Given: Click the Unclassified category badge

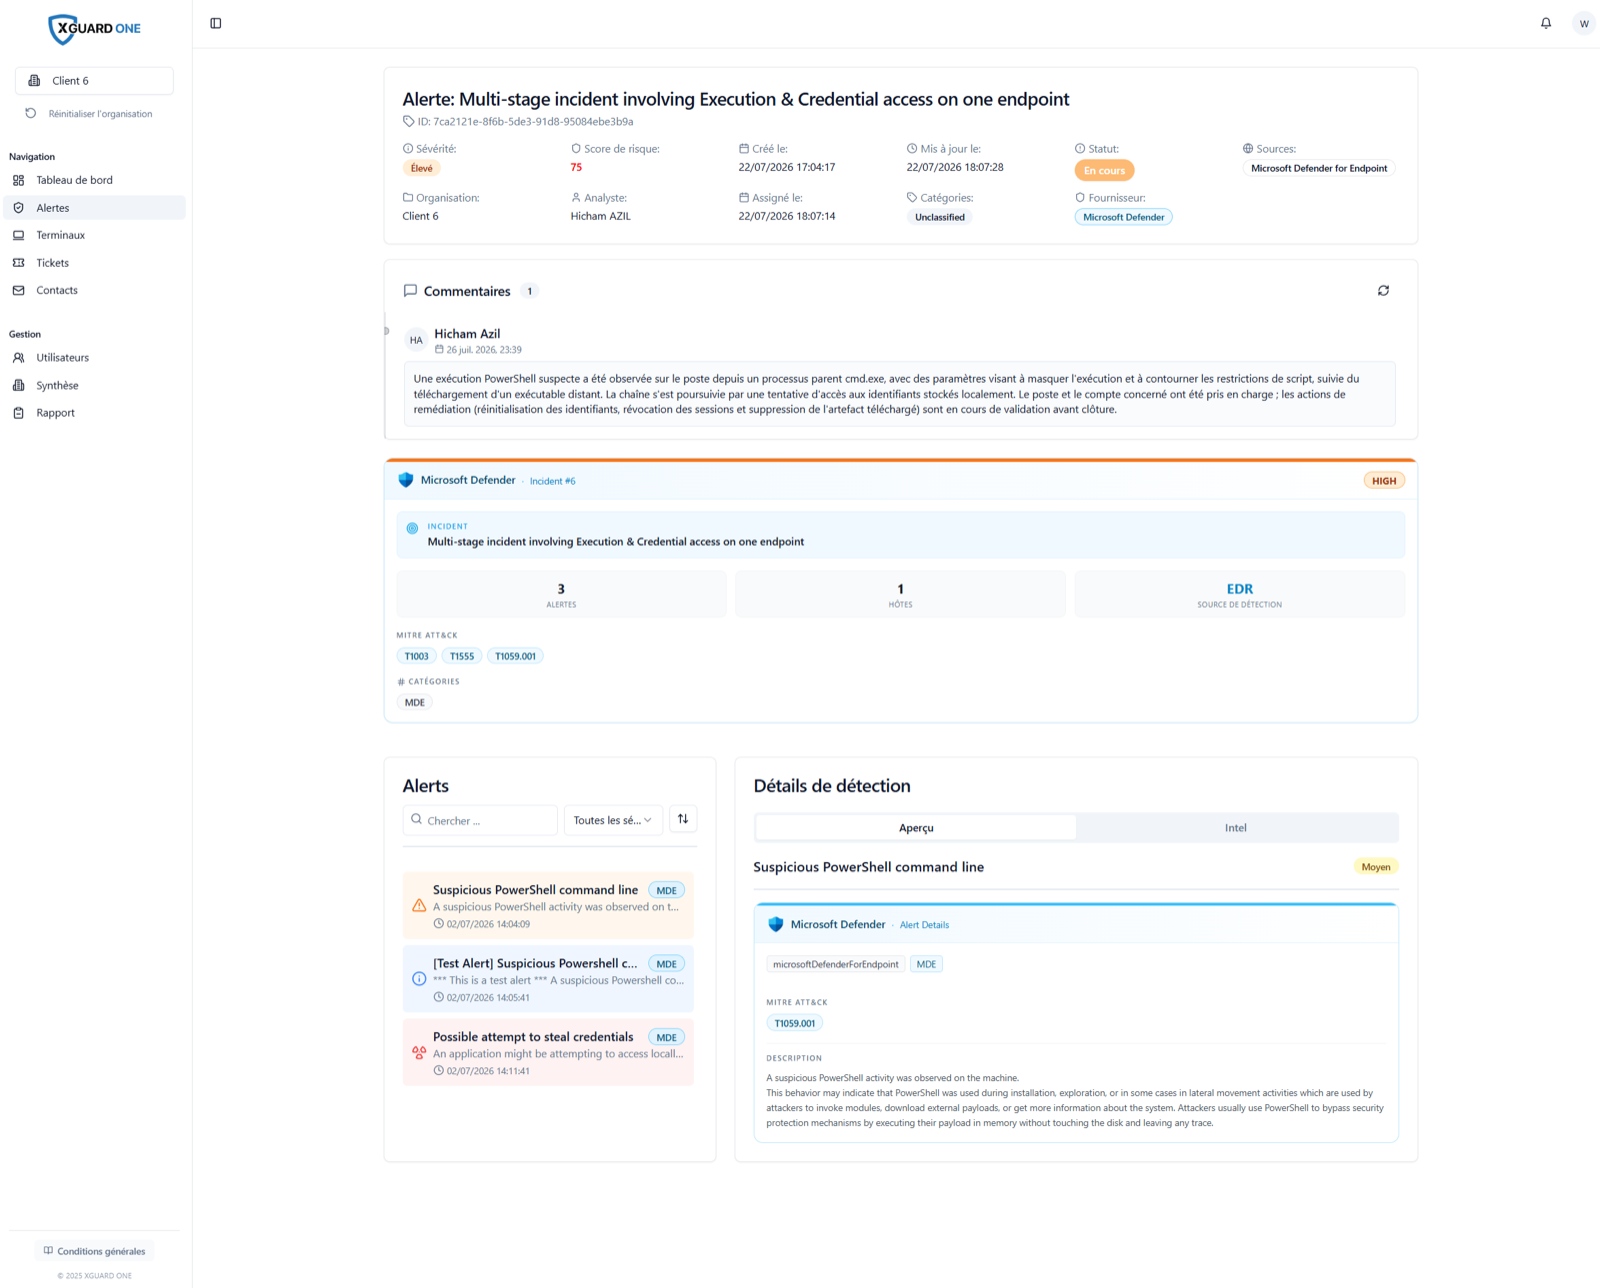Looking at the screenshot, I should pyautogui.click(x=940, y=217).
